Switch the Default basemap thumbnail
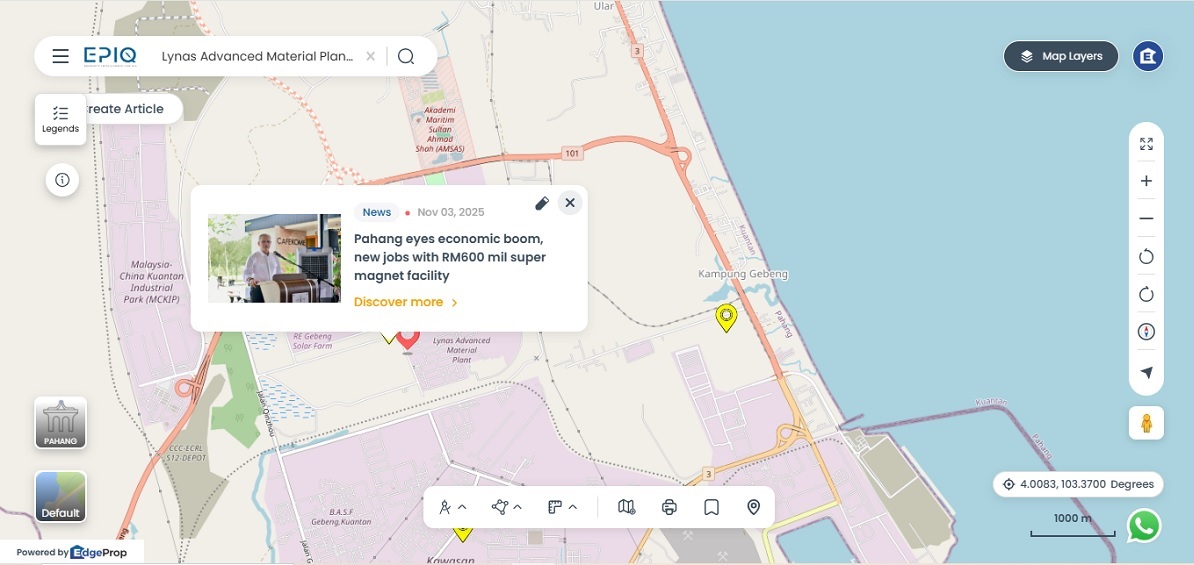 [60, 496]
